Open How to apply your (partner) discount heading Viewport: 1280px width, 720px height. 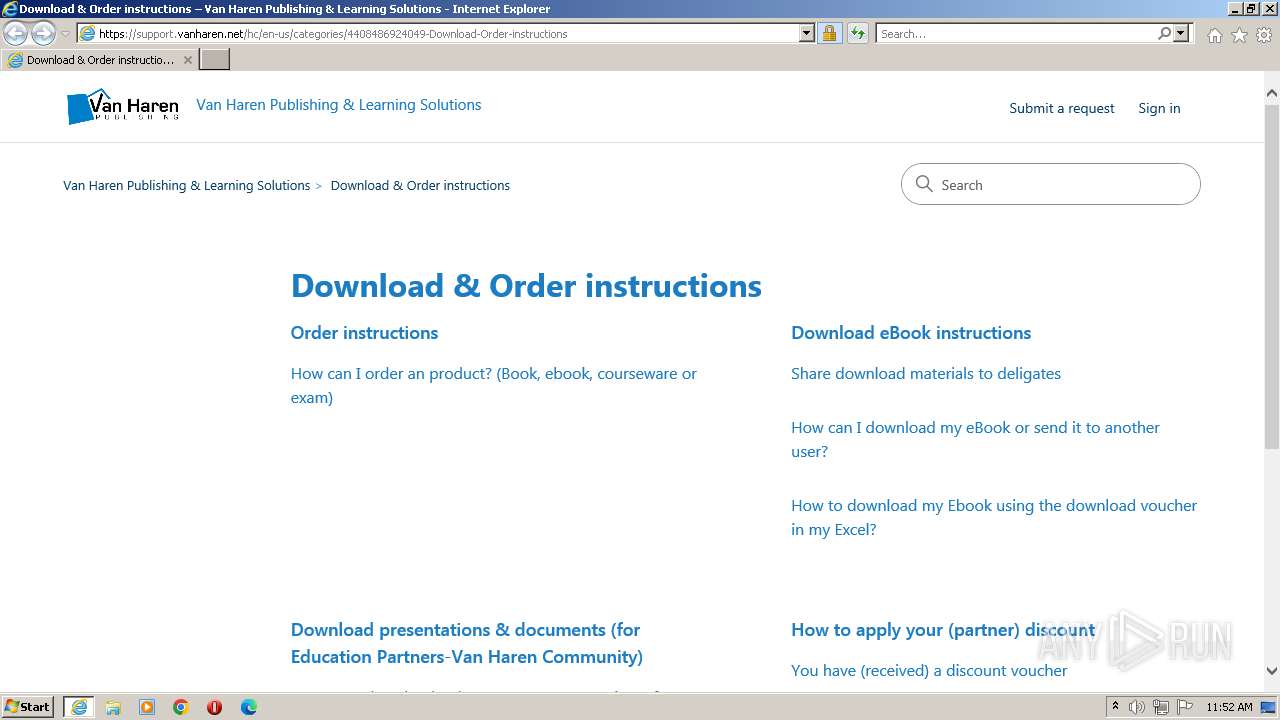(x=943, y=630)
